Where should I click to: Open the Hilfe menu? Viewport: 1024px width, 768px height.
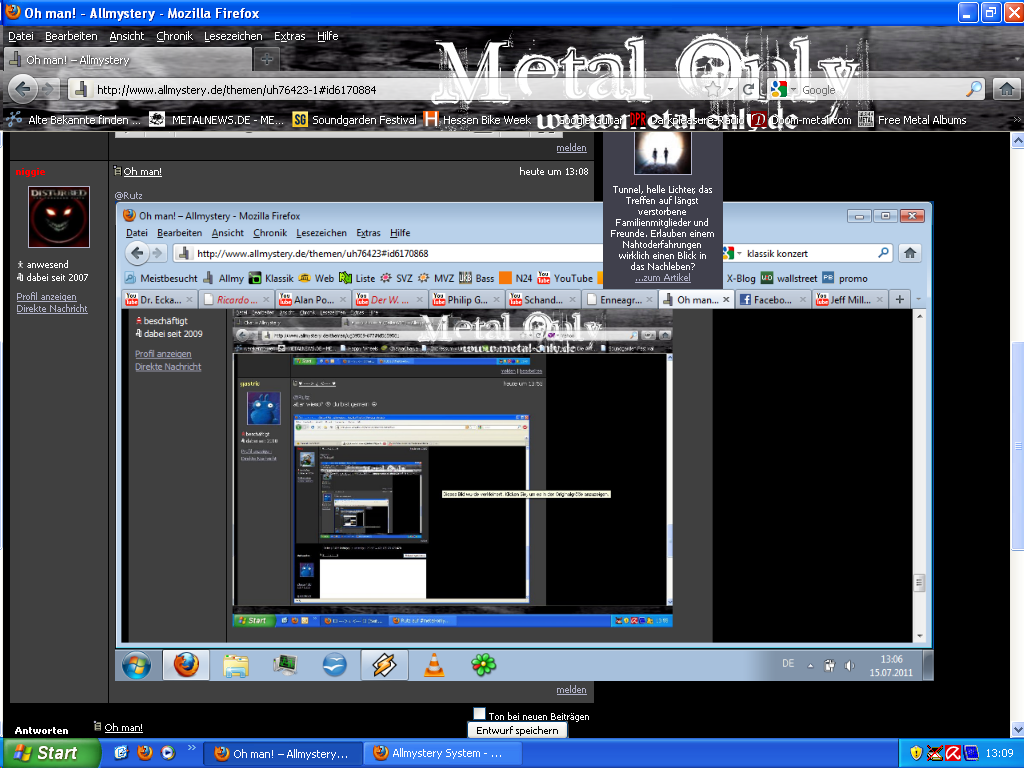pyautogui.click(x=327, y=36)
